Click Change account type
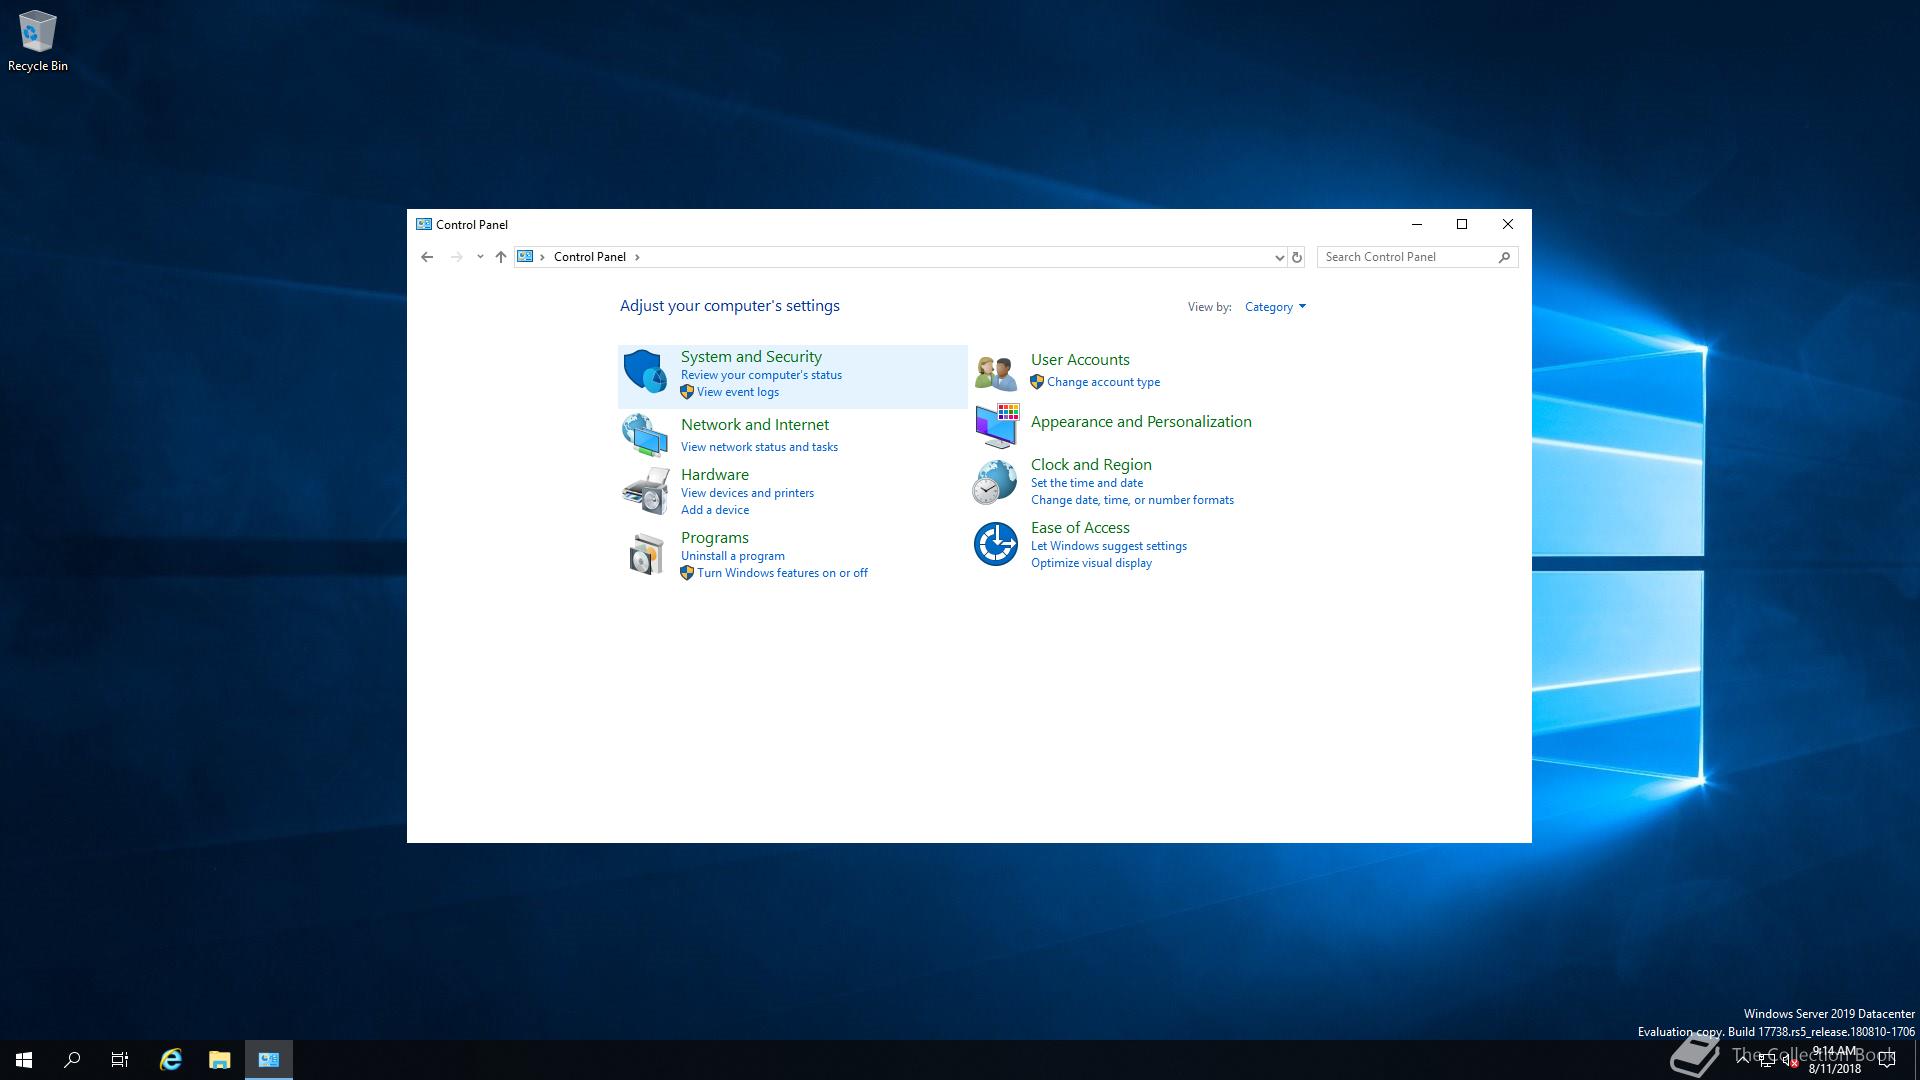 coord(1103,382)
